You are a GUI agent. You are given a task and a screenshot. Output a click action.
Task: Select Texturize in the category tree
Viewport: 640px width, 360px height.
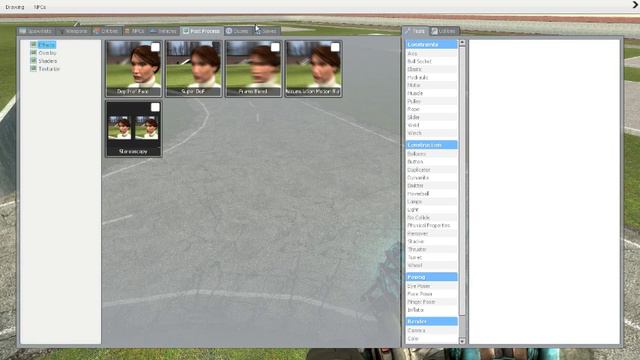[49, 69]
